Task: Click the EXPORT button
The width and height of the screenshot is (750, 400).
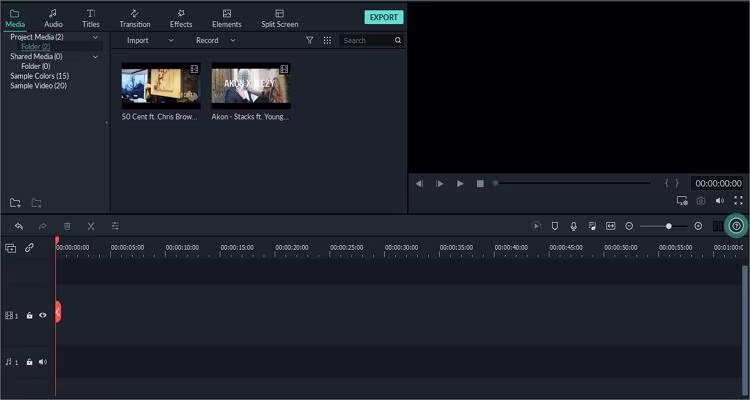Action: point(384,17)
